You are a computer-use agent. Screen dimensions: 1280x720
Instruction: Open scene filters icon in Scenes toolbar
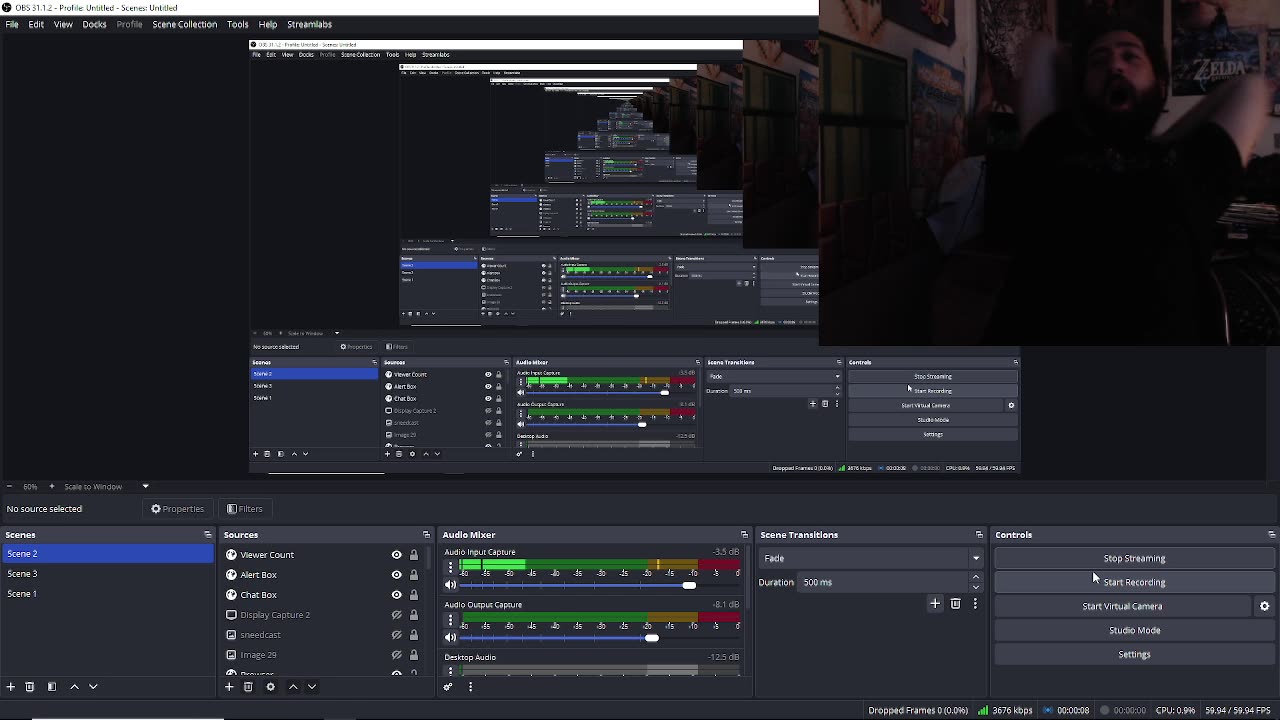click(x=51, y=687)
